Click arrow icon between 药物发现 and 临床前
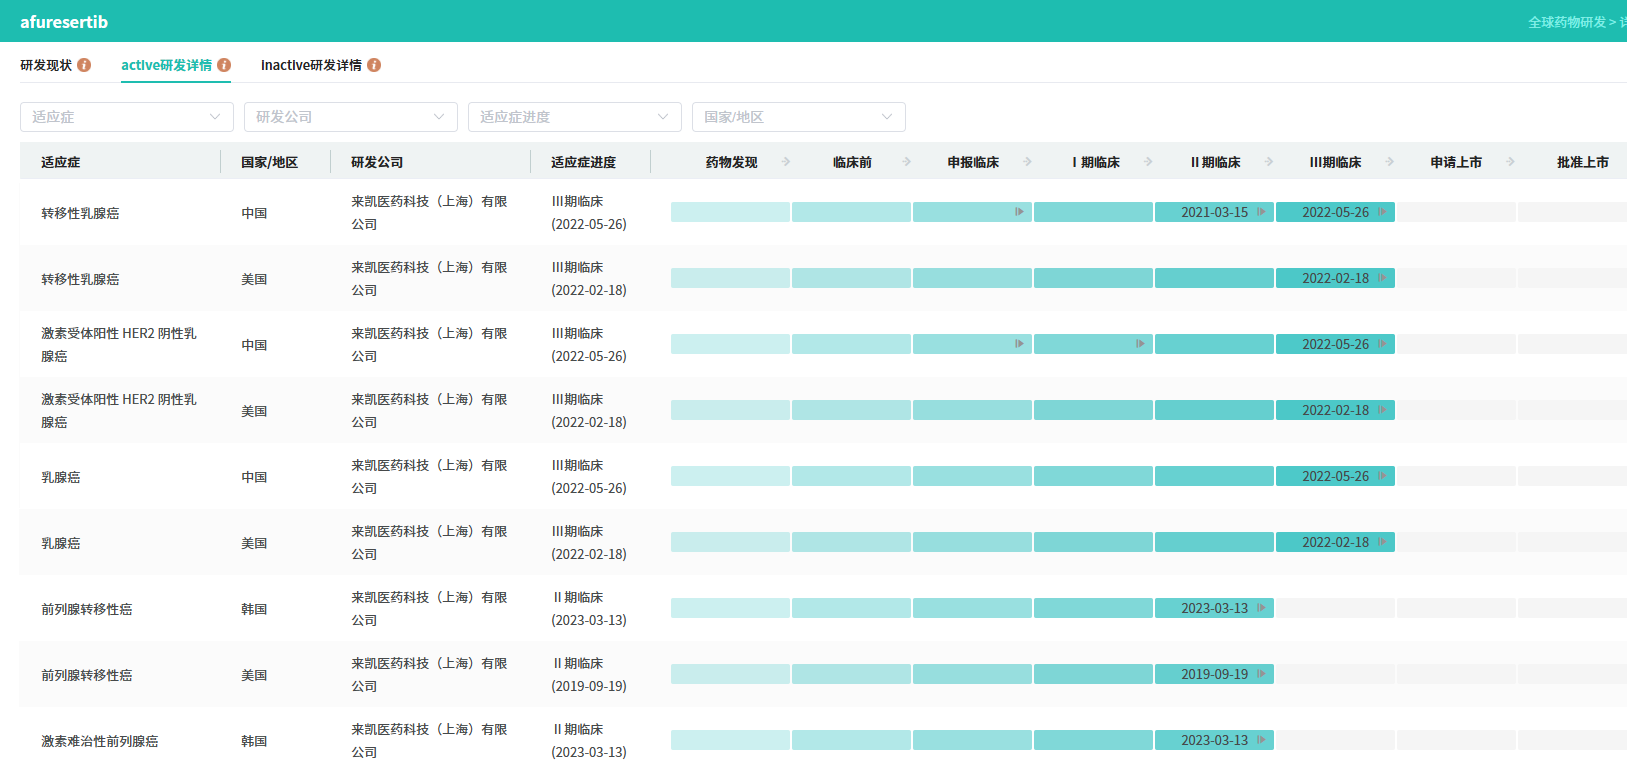Viewport: 1627px width, 773px height. tap(786, 161)
